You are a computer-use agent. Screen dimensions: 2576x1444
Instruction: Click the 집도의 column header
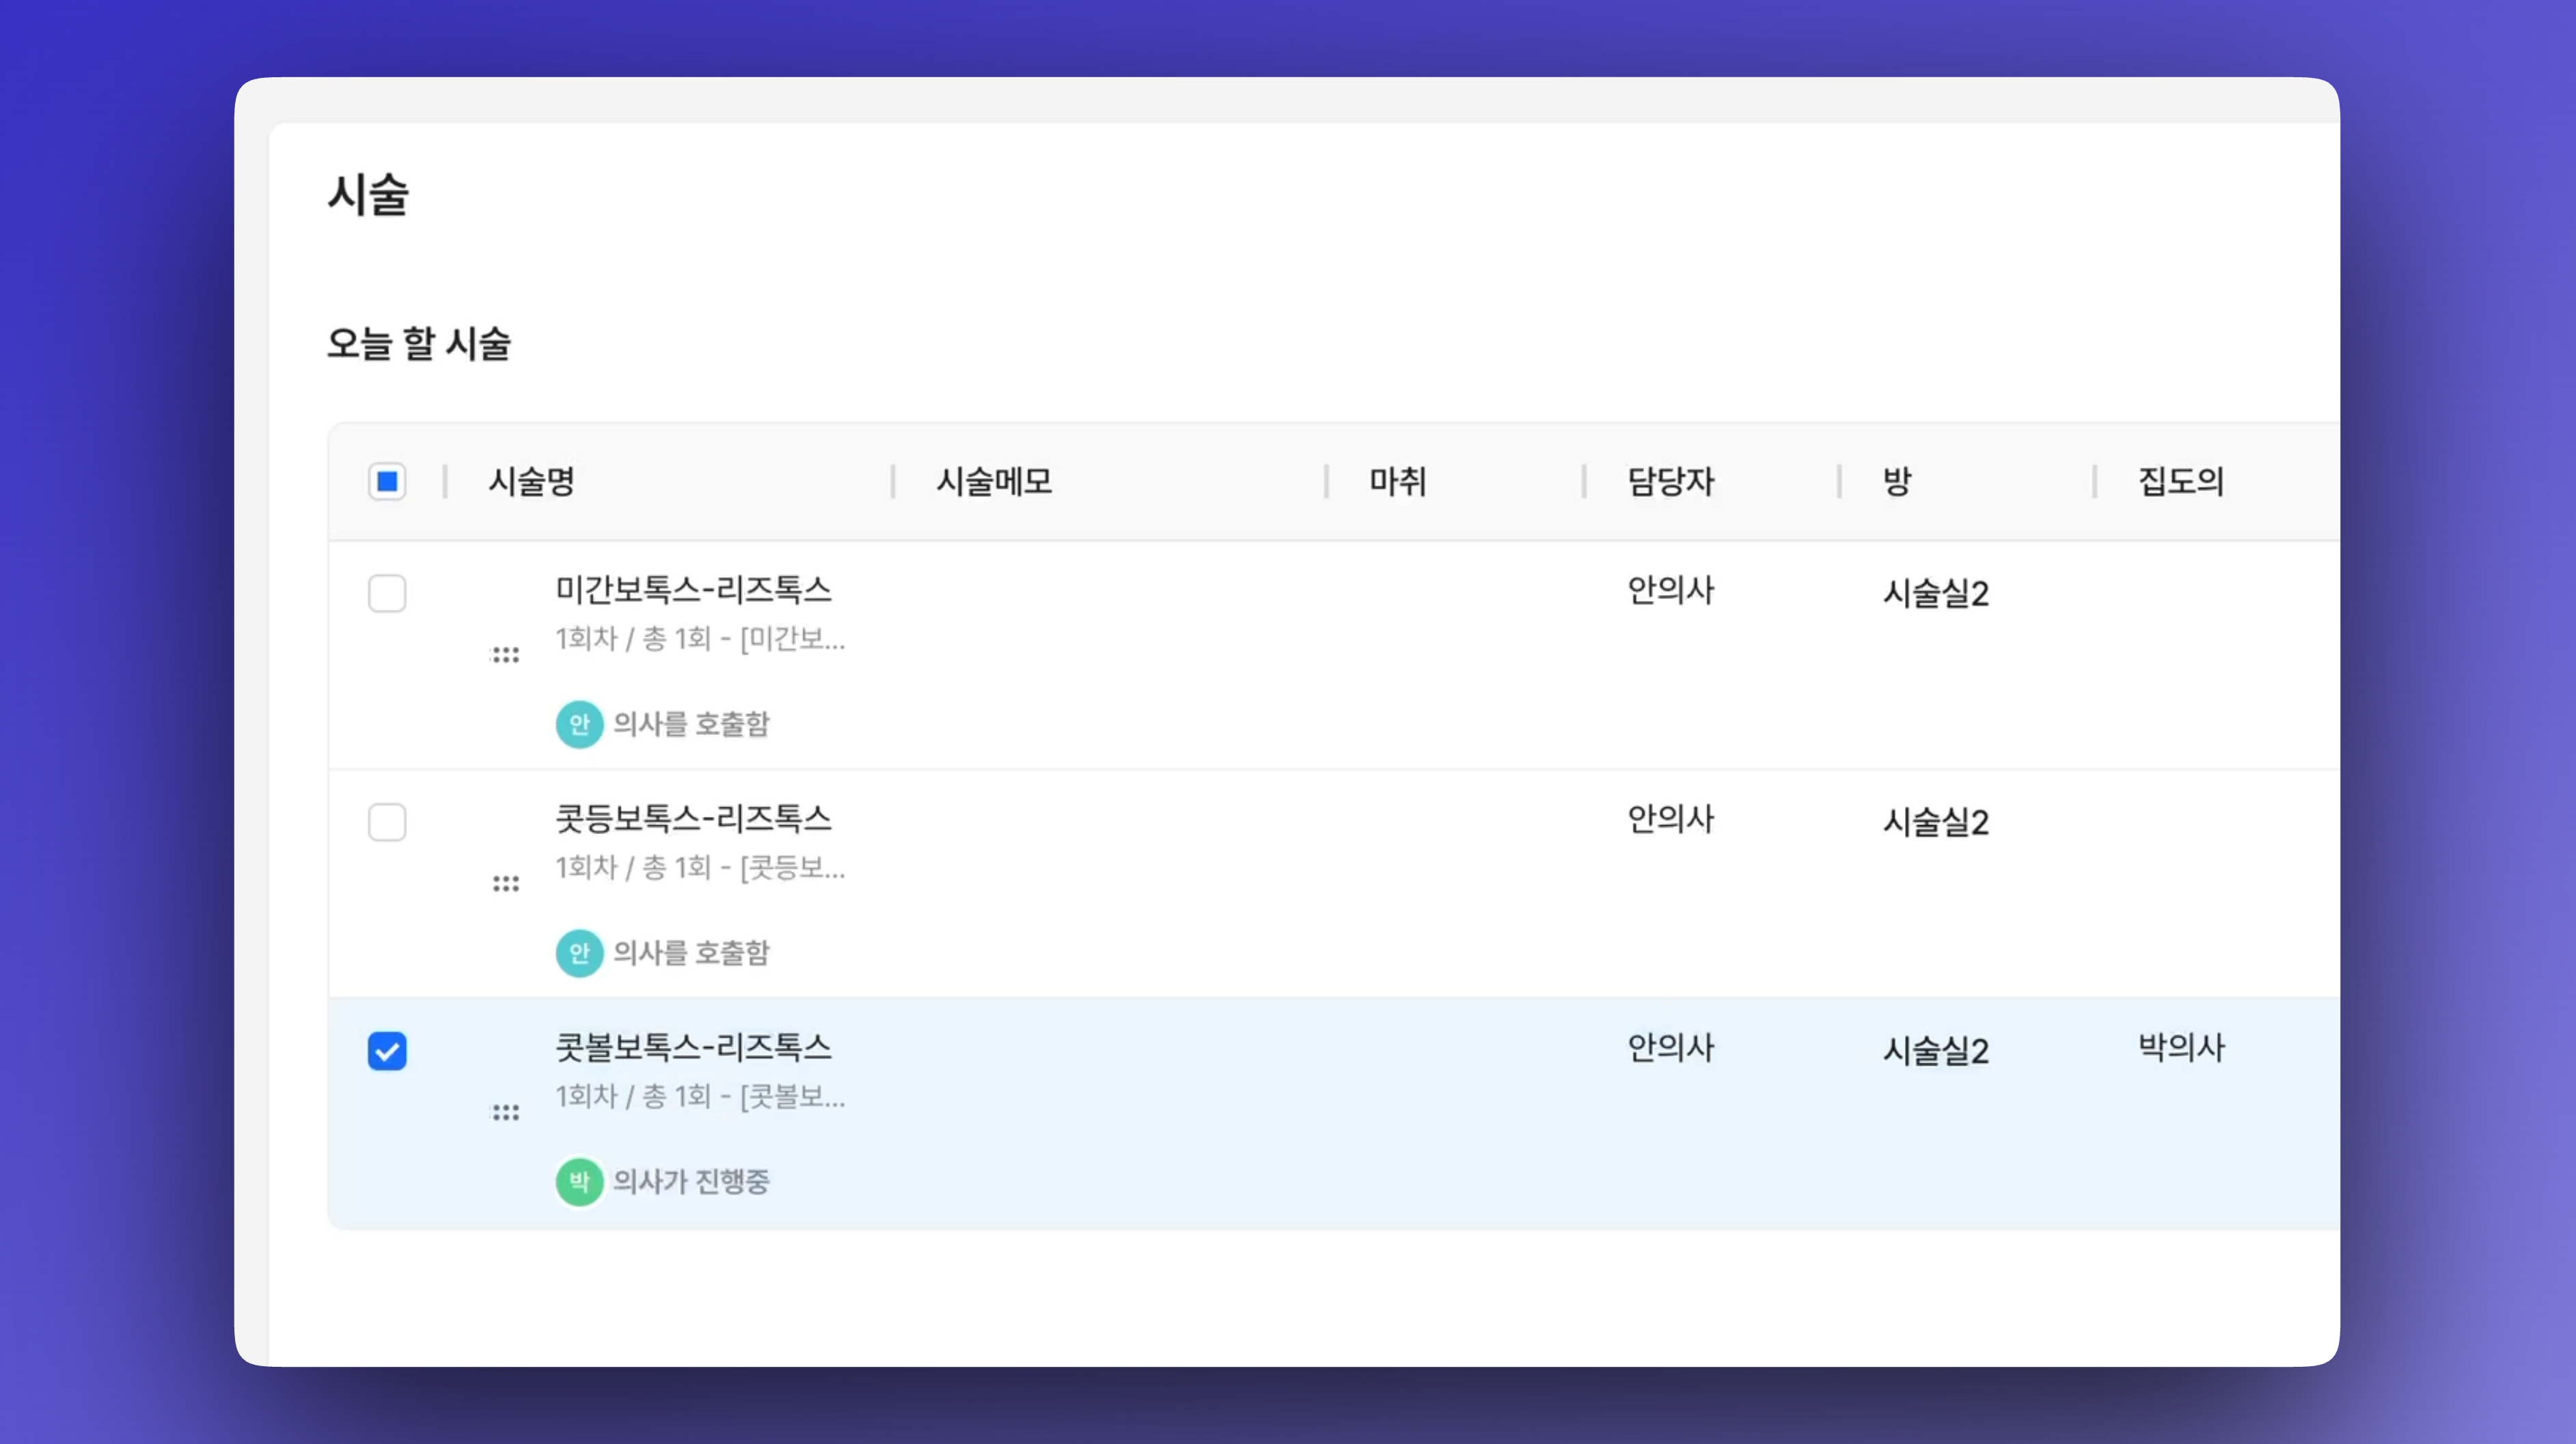point(2181,482)
